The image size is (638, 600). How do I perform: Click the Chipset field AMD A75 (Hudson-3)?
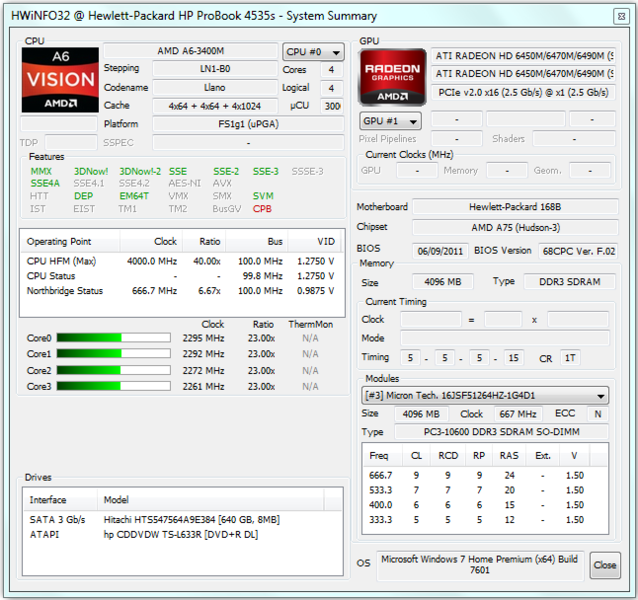pyautogui.click(x=515, y=227)
